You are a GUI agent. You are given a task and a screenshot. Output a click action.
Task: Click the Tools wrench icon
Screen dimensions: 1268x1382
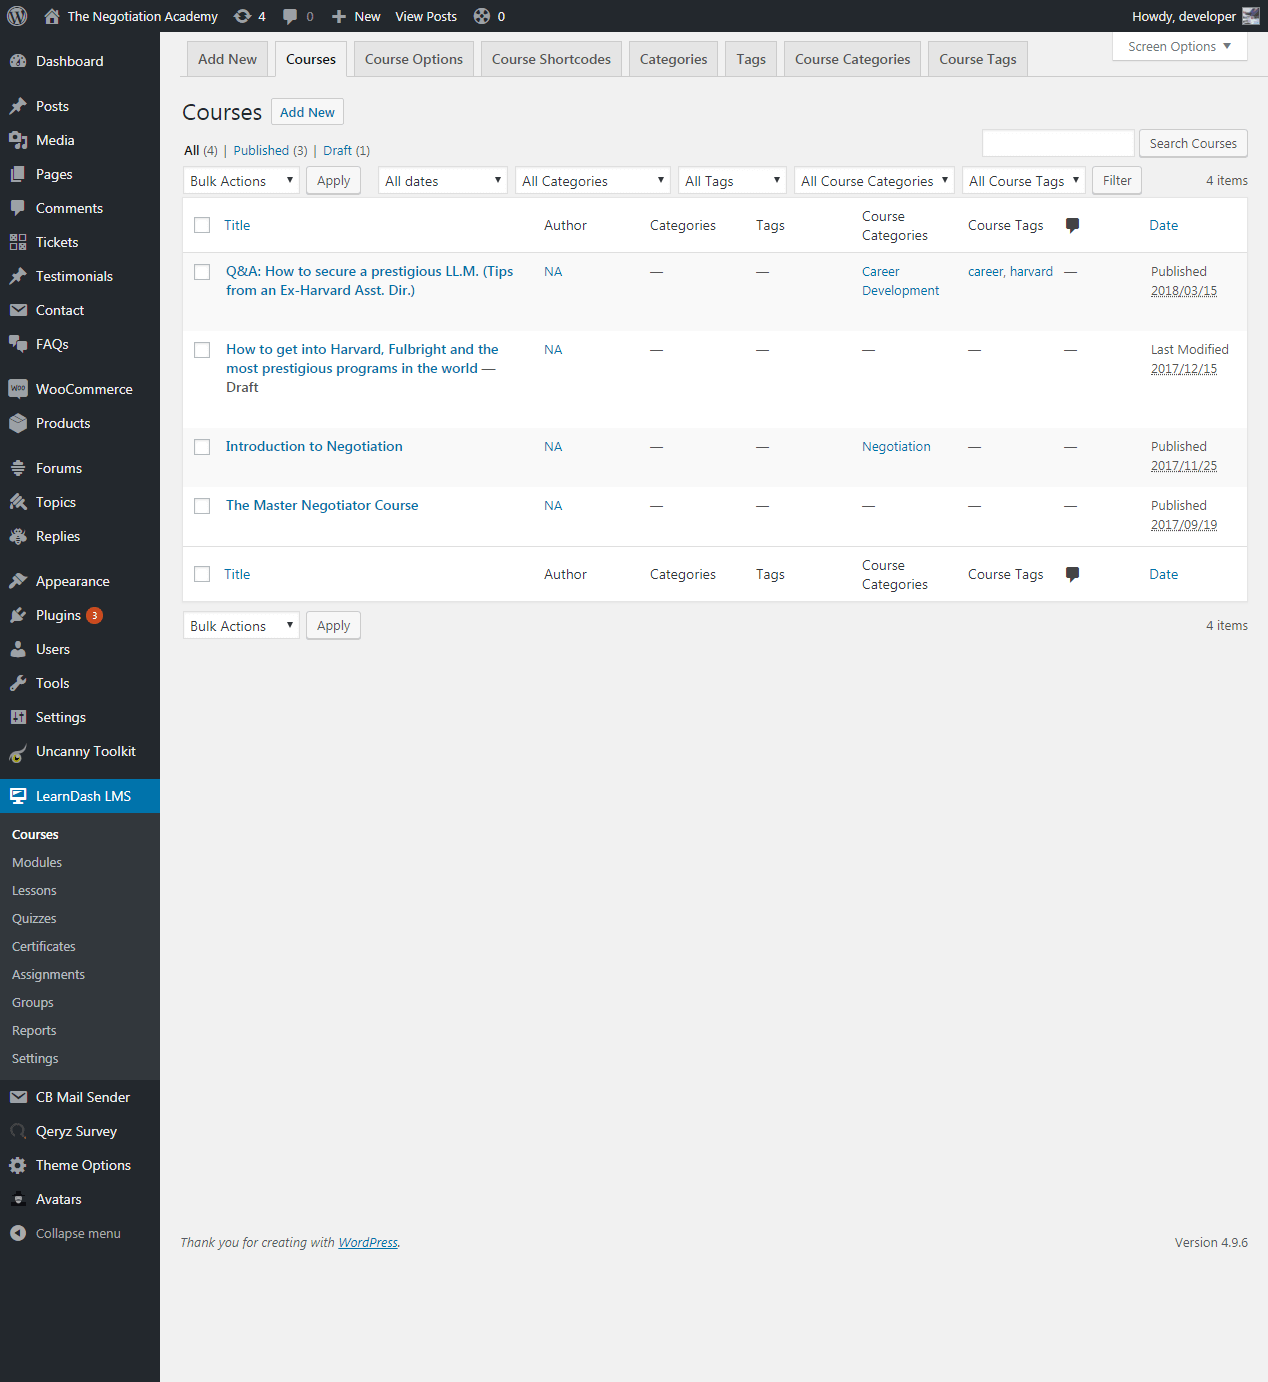[18, 683]
